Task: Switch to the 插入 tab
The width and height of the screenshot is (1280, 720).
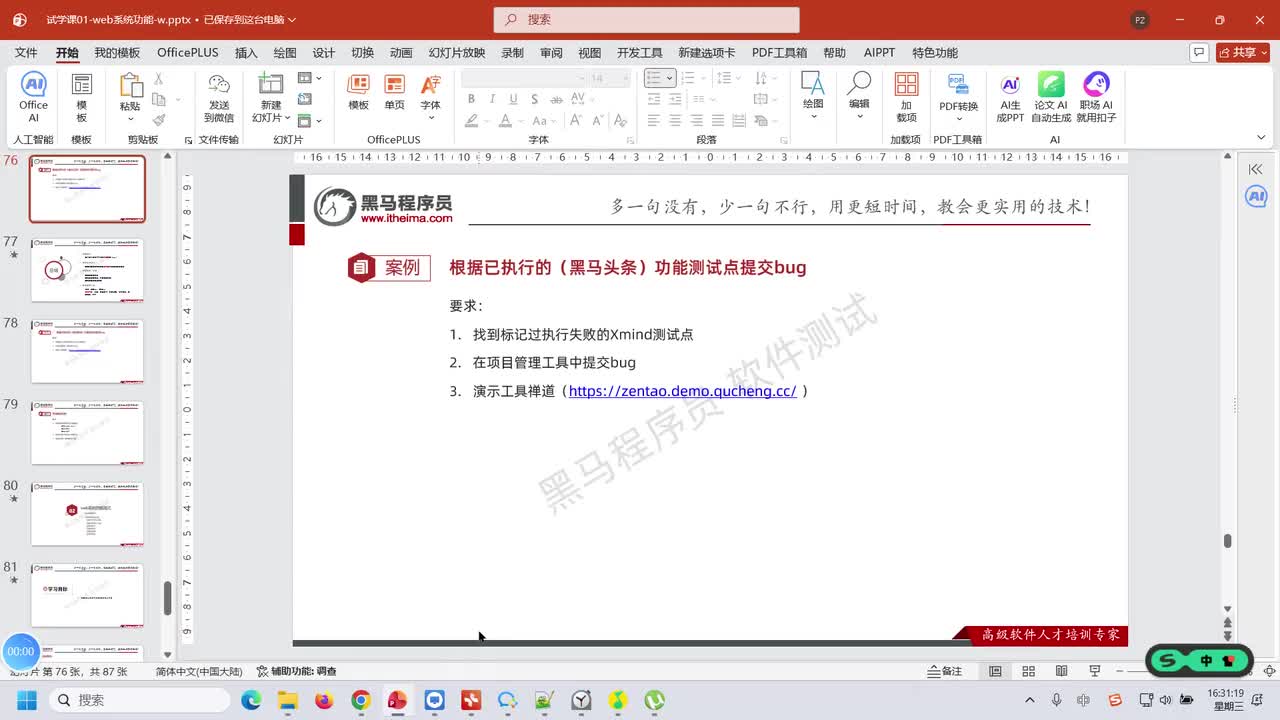Action: tap(246, 53)
